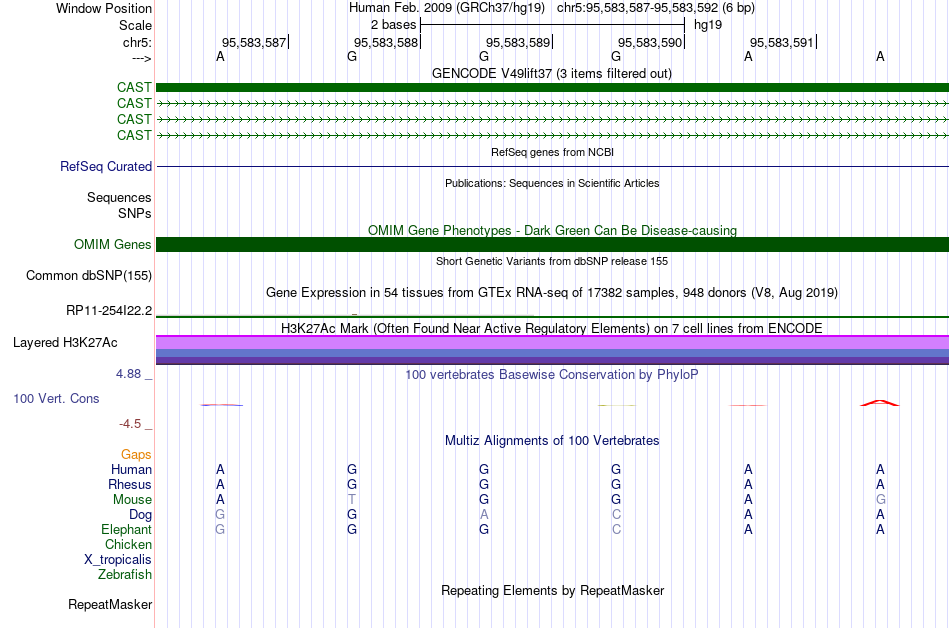This screenshot has height=628, width=950.
Task: Click the "Common dbSNP(155)" track label
Action: coord(89,276)
